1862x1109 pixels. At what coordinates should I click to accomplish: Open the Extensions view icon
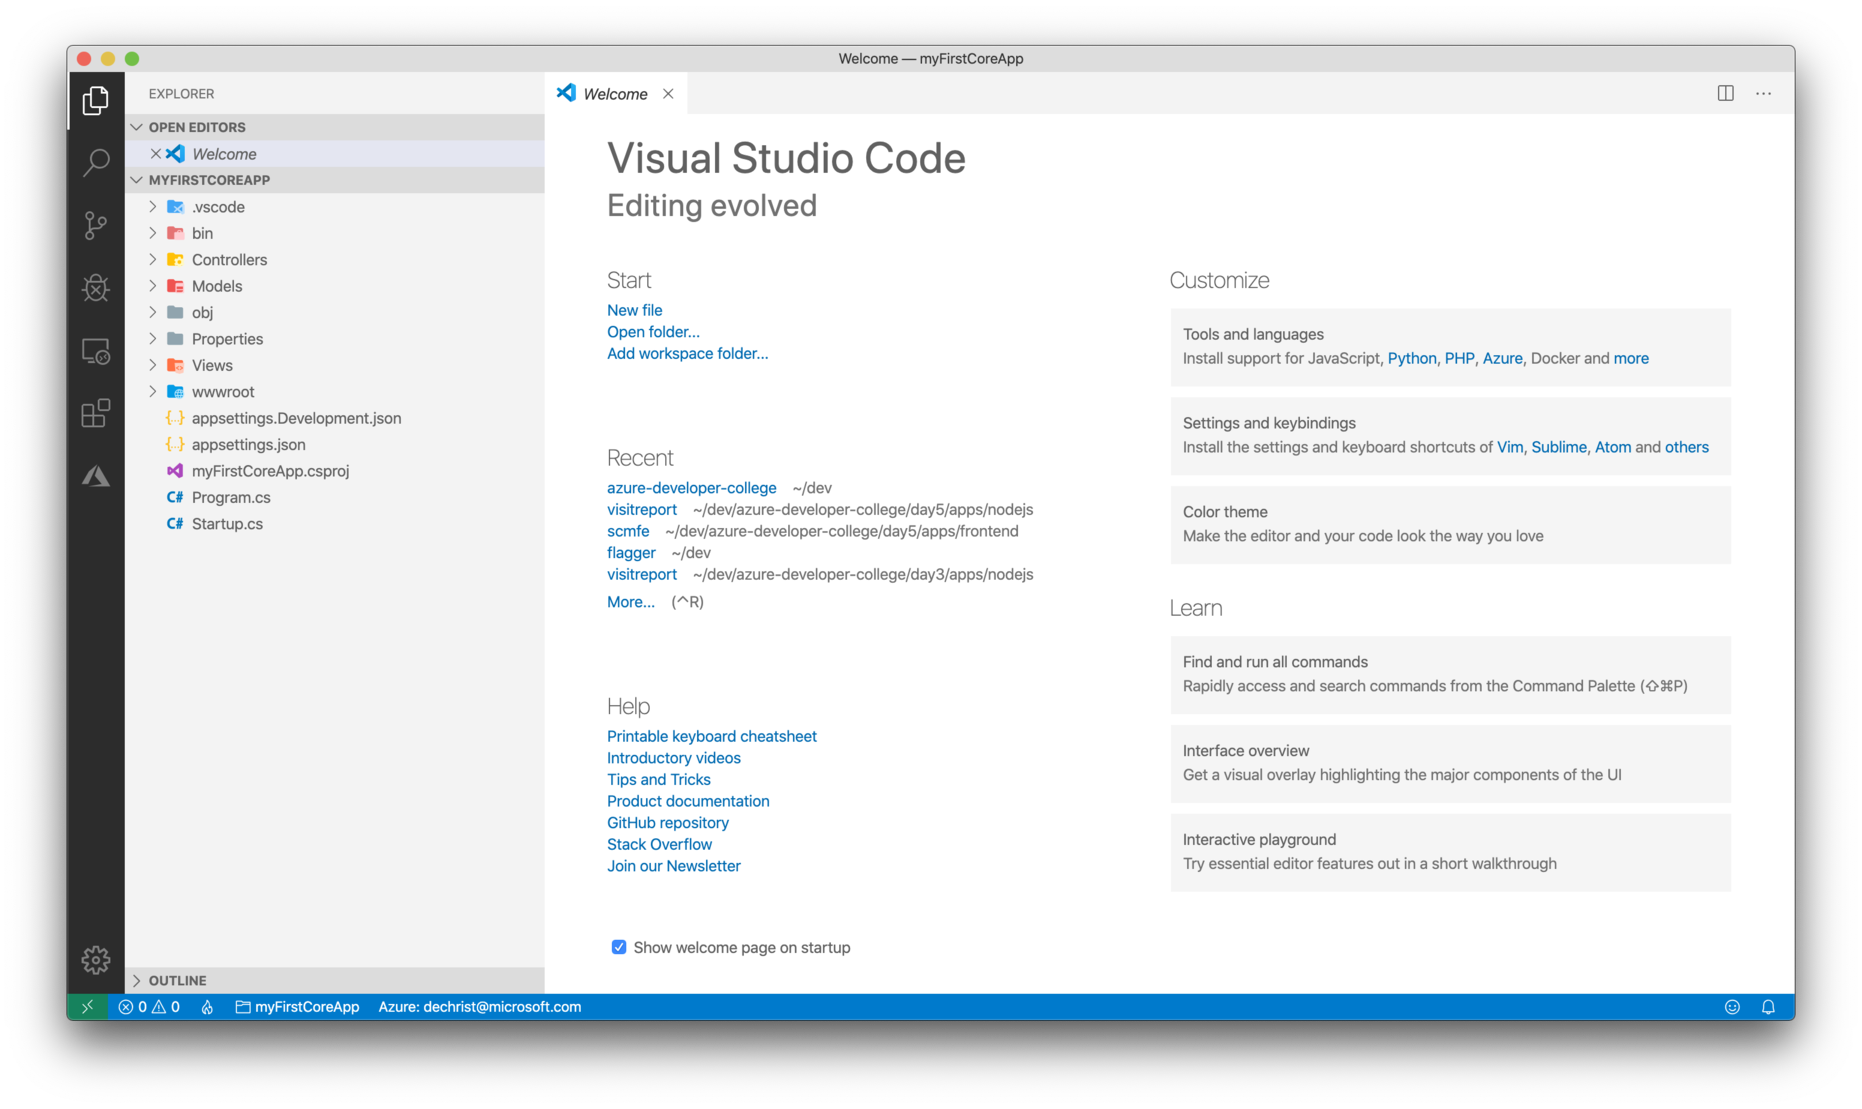tap(95, 413)
